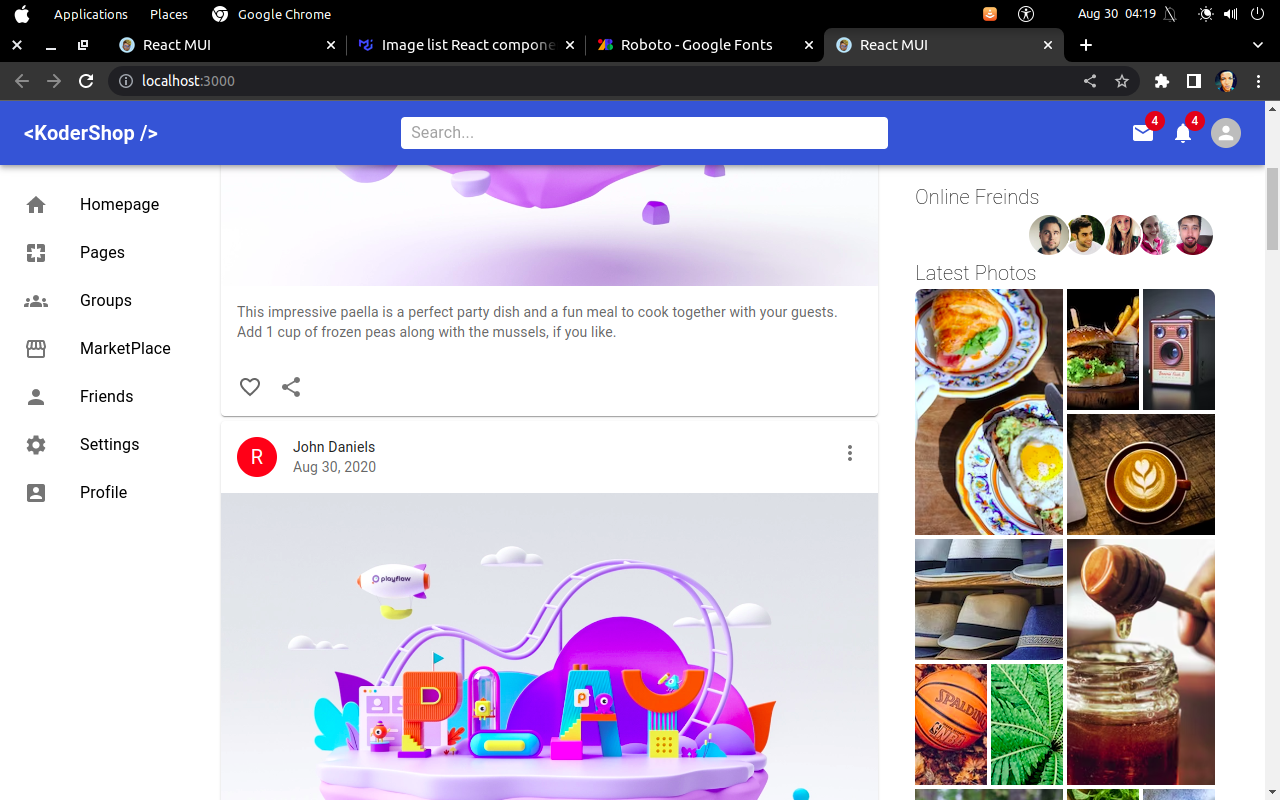Image resolution: width=1280 pixels, height=800 pixels.
Task: Open the Spalding basketball photo thumbnail
Action: pyautogui.click(x=951, y=724)
